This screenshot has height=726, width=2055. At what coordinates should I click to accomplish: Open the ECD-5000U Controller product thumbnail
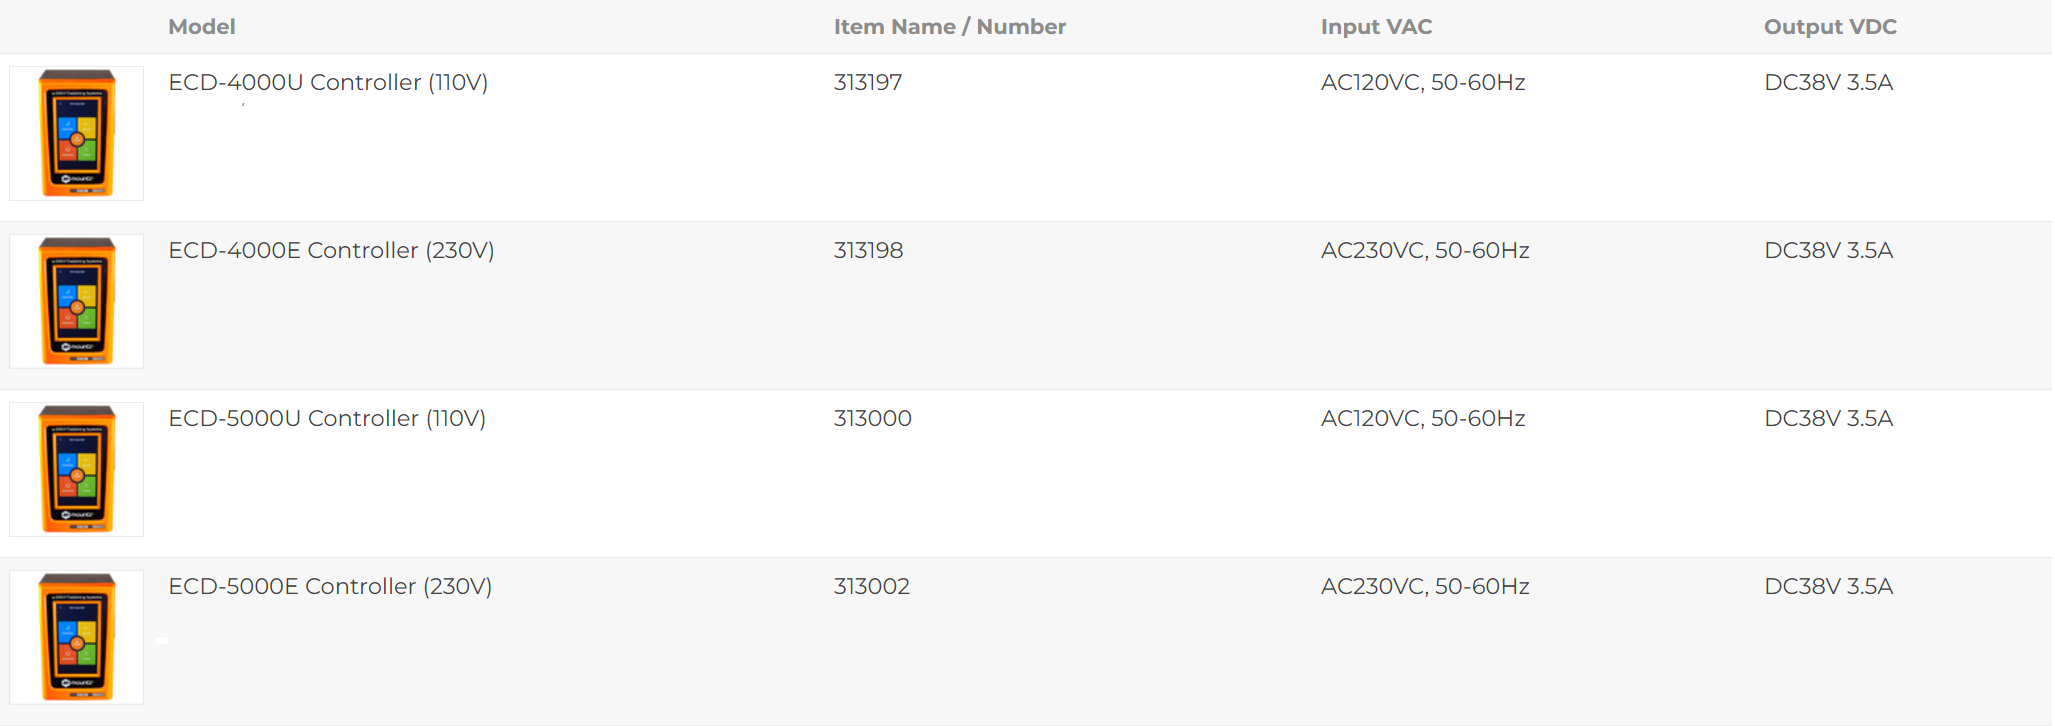tap(77, 469)
